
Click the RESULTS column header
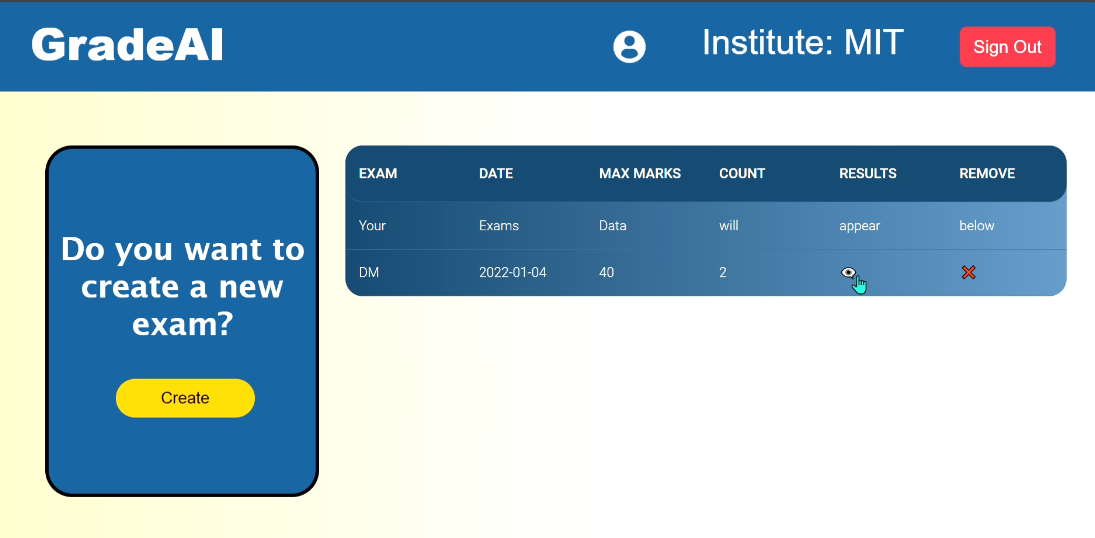coord(868,173)
